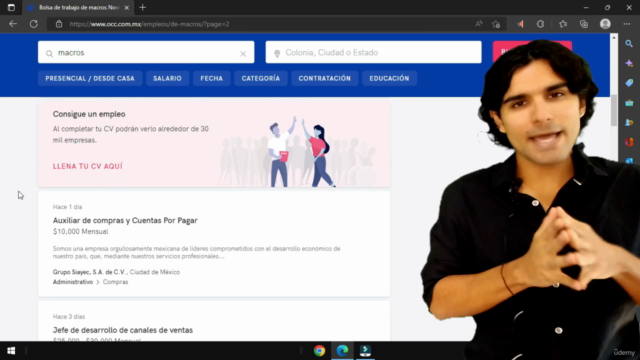The image size is (640, 360).
Task: Open browser extensions menu
Action: 540,24
